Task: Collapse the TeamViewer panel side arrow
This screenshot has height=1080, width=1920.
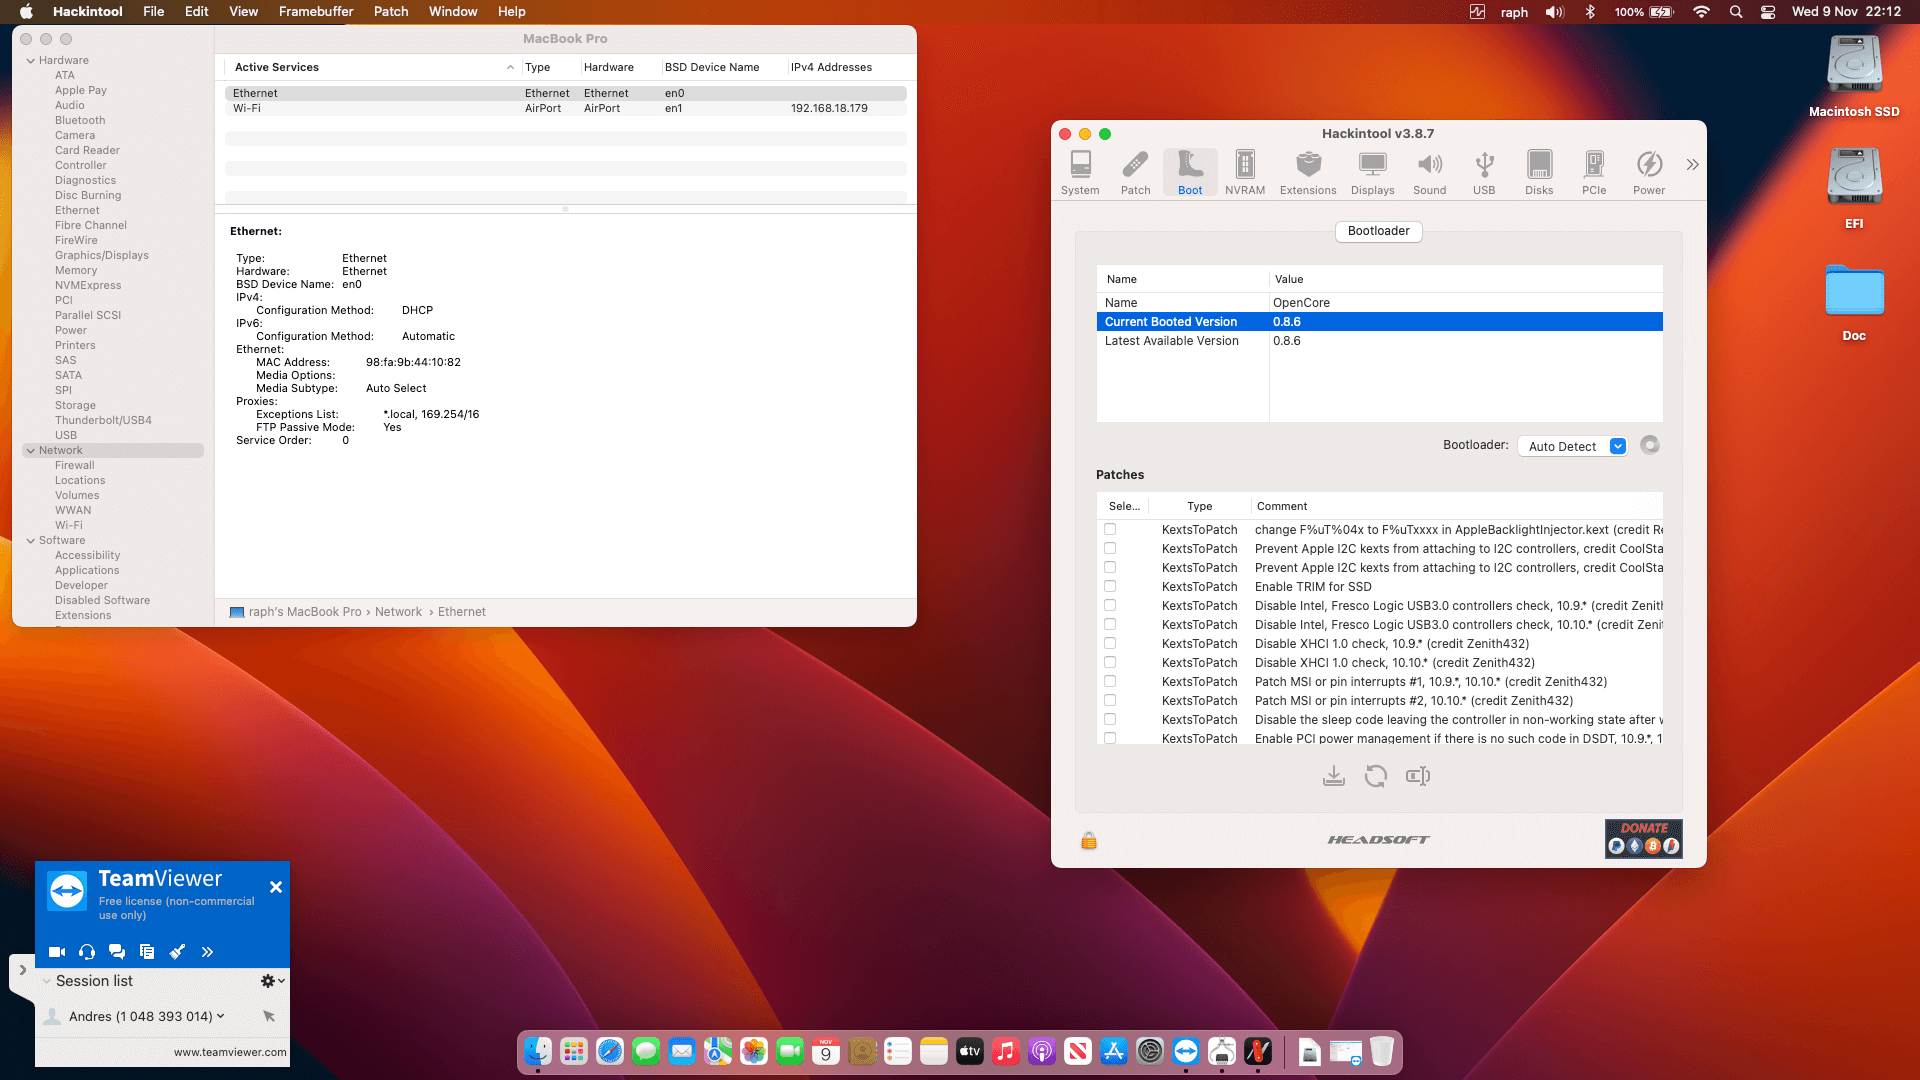Action: point(22,970)
